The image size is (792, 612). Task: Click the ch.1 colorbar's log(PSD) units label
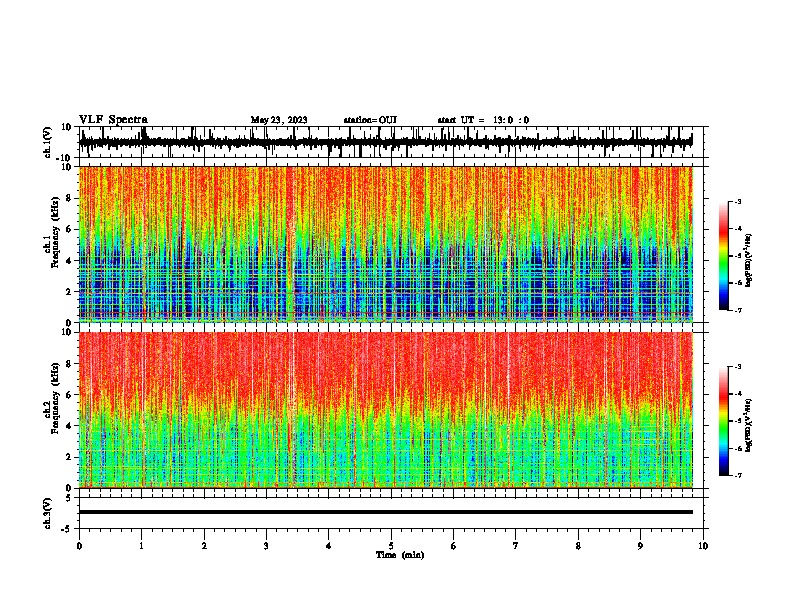click(749, 261)
